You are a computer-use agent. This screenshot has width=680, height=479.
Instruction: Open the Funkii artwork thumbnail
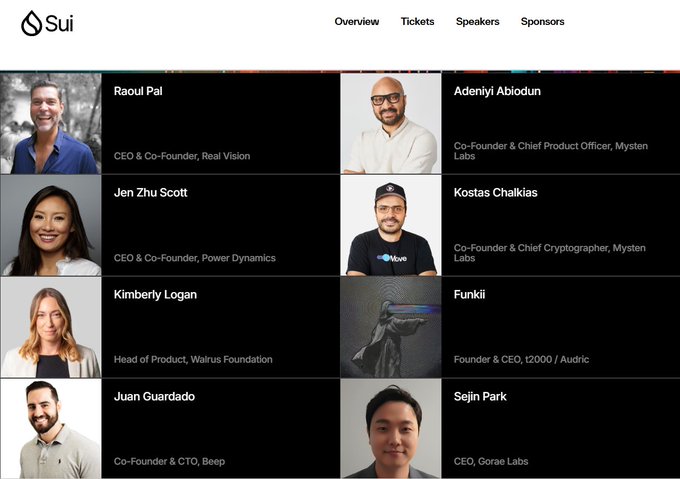tap(391, 327)
